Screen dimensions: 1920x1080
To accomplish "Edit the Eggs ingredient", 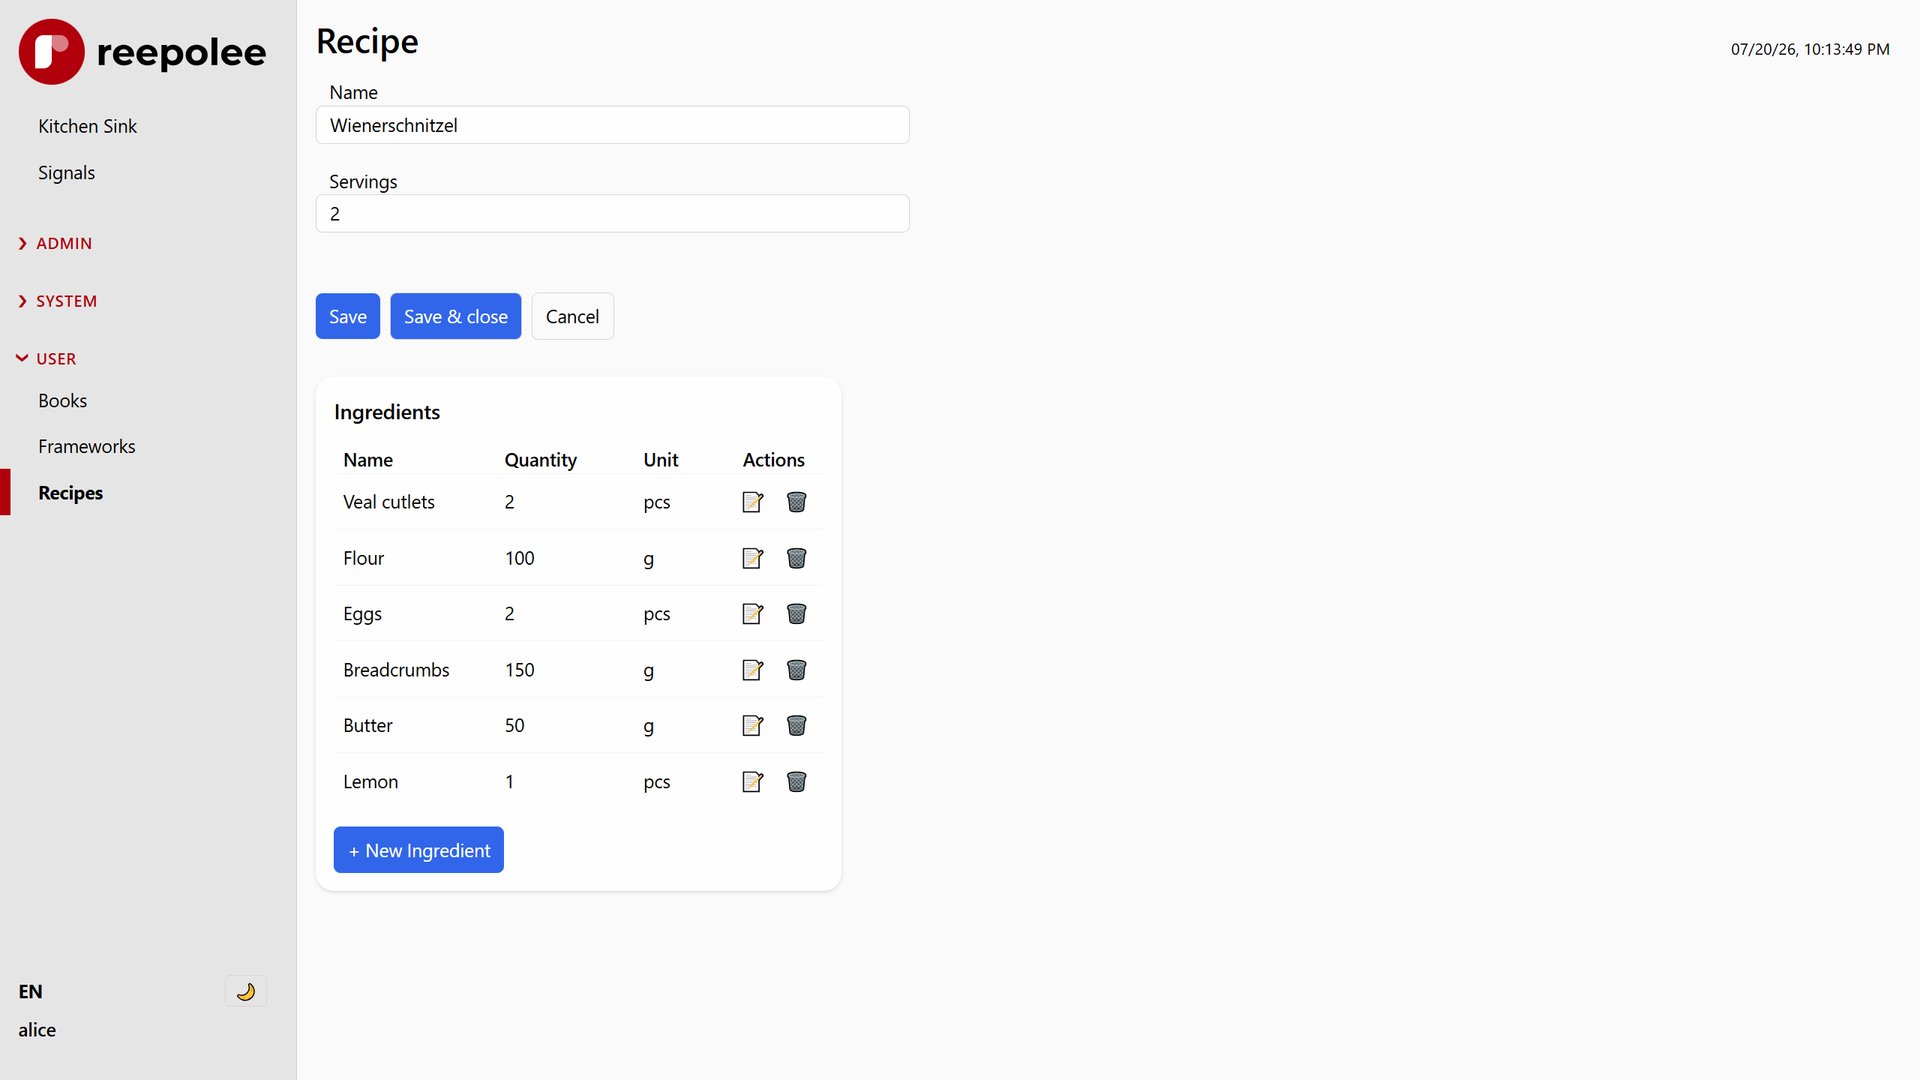I will 753,614.
